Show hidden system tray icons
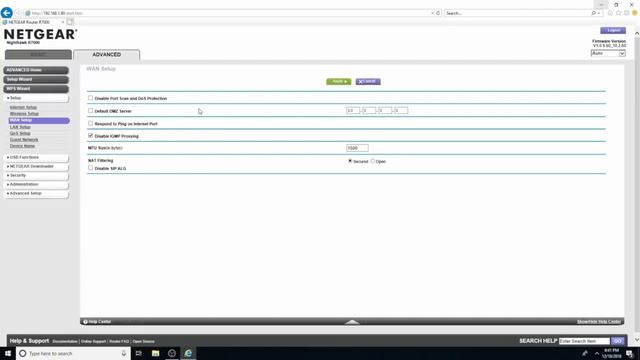The width and height of the screenshot is (640, 360). click(597, 353)
